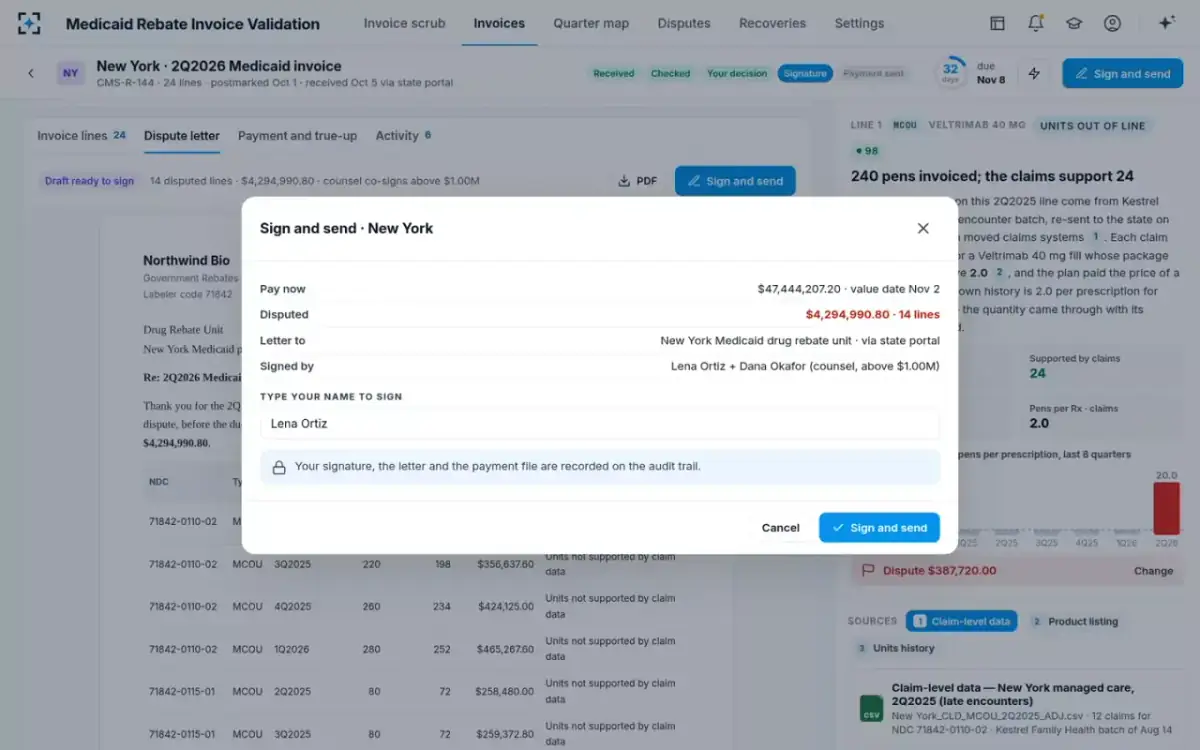
Task: Click the $424,125.00 amount in table
Action: point(505,606)
